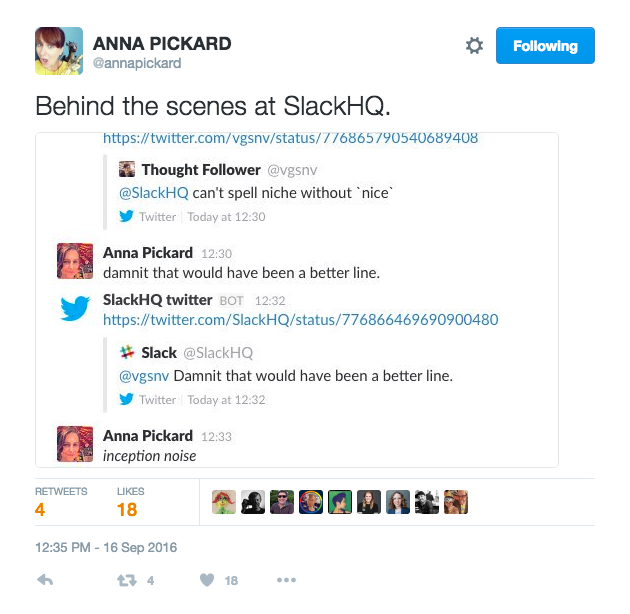Retweet using the retweet arrows icon

127,580
